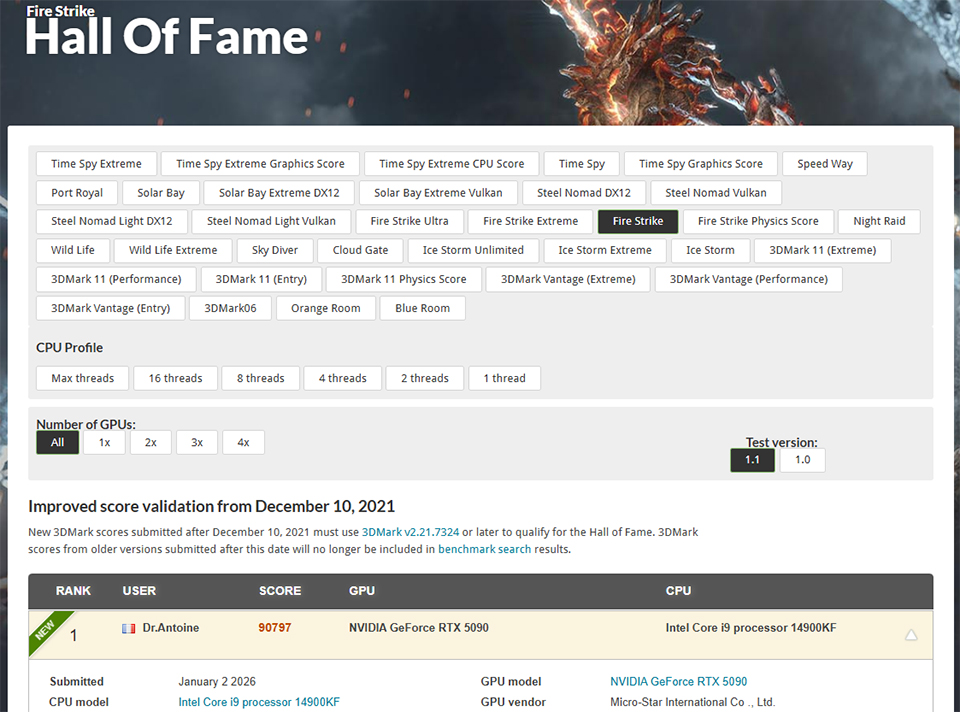Filter results by Night Raid benchmark

pyautogui.click(x=879, y=221)
